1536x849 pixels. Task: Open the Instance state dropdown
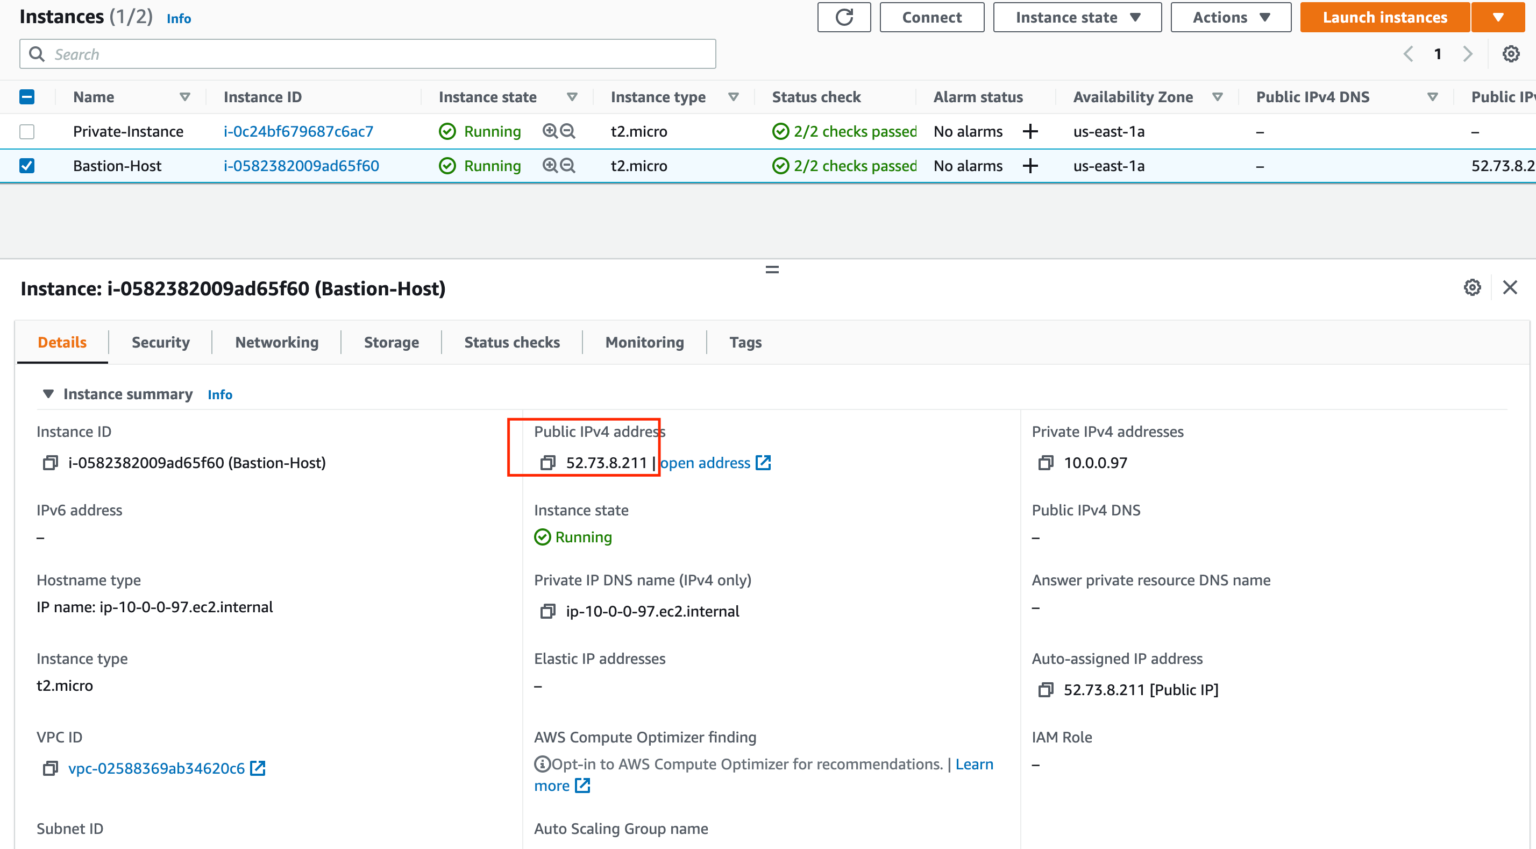pos(1077,17)
